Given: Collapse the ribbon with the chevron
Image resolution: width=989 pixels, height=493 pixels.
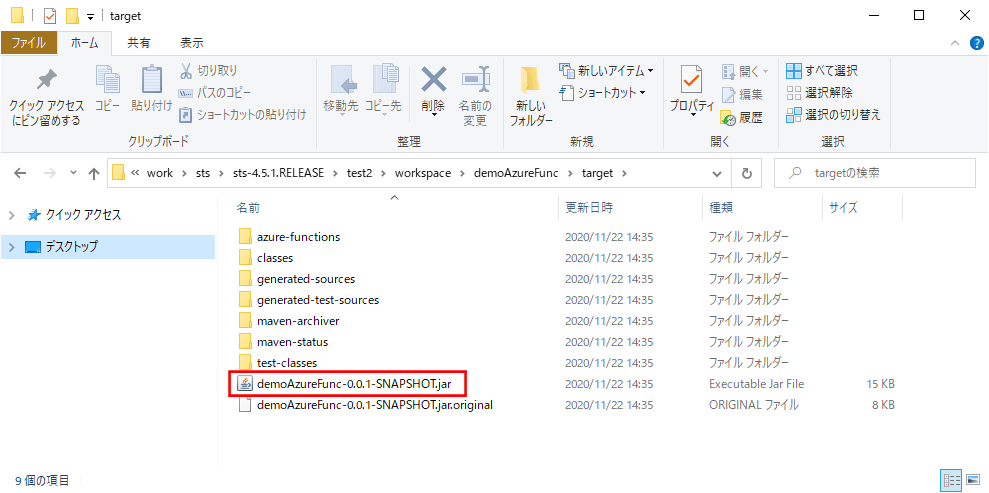Looking at the screenshot, I should click(956, 43).
